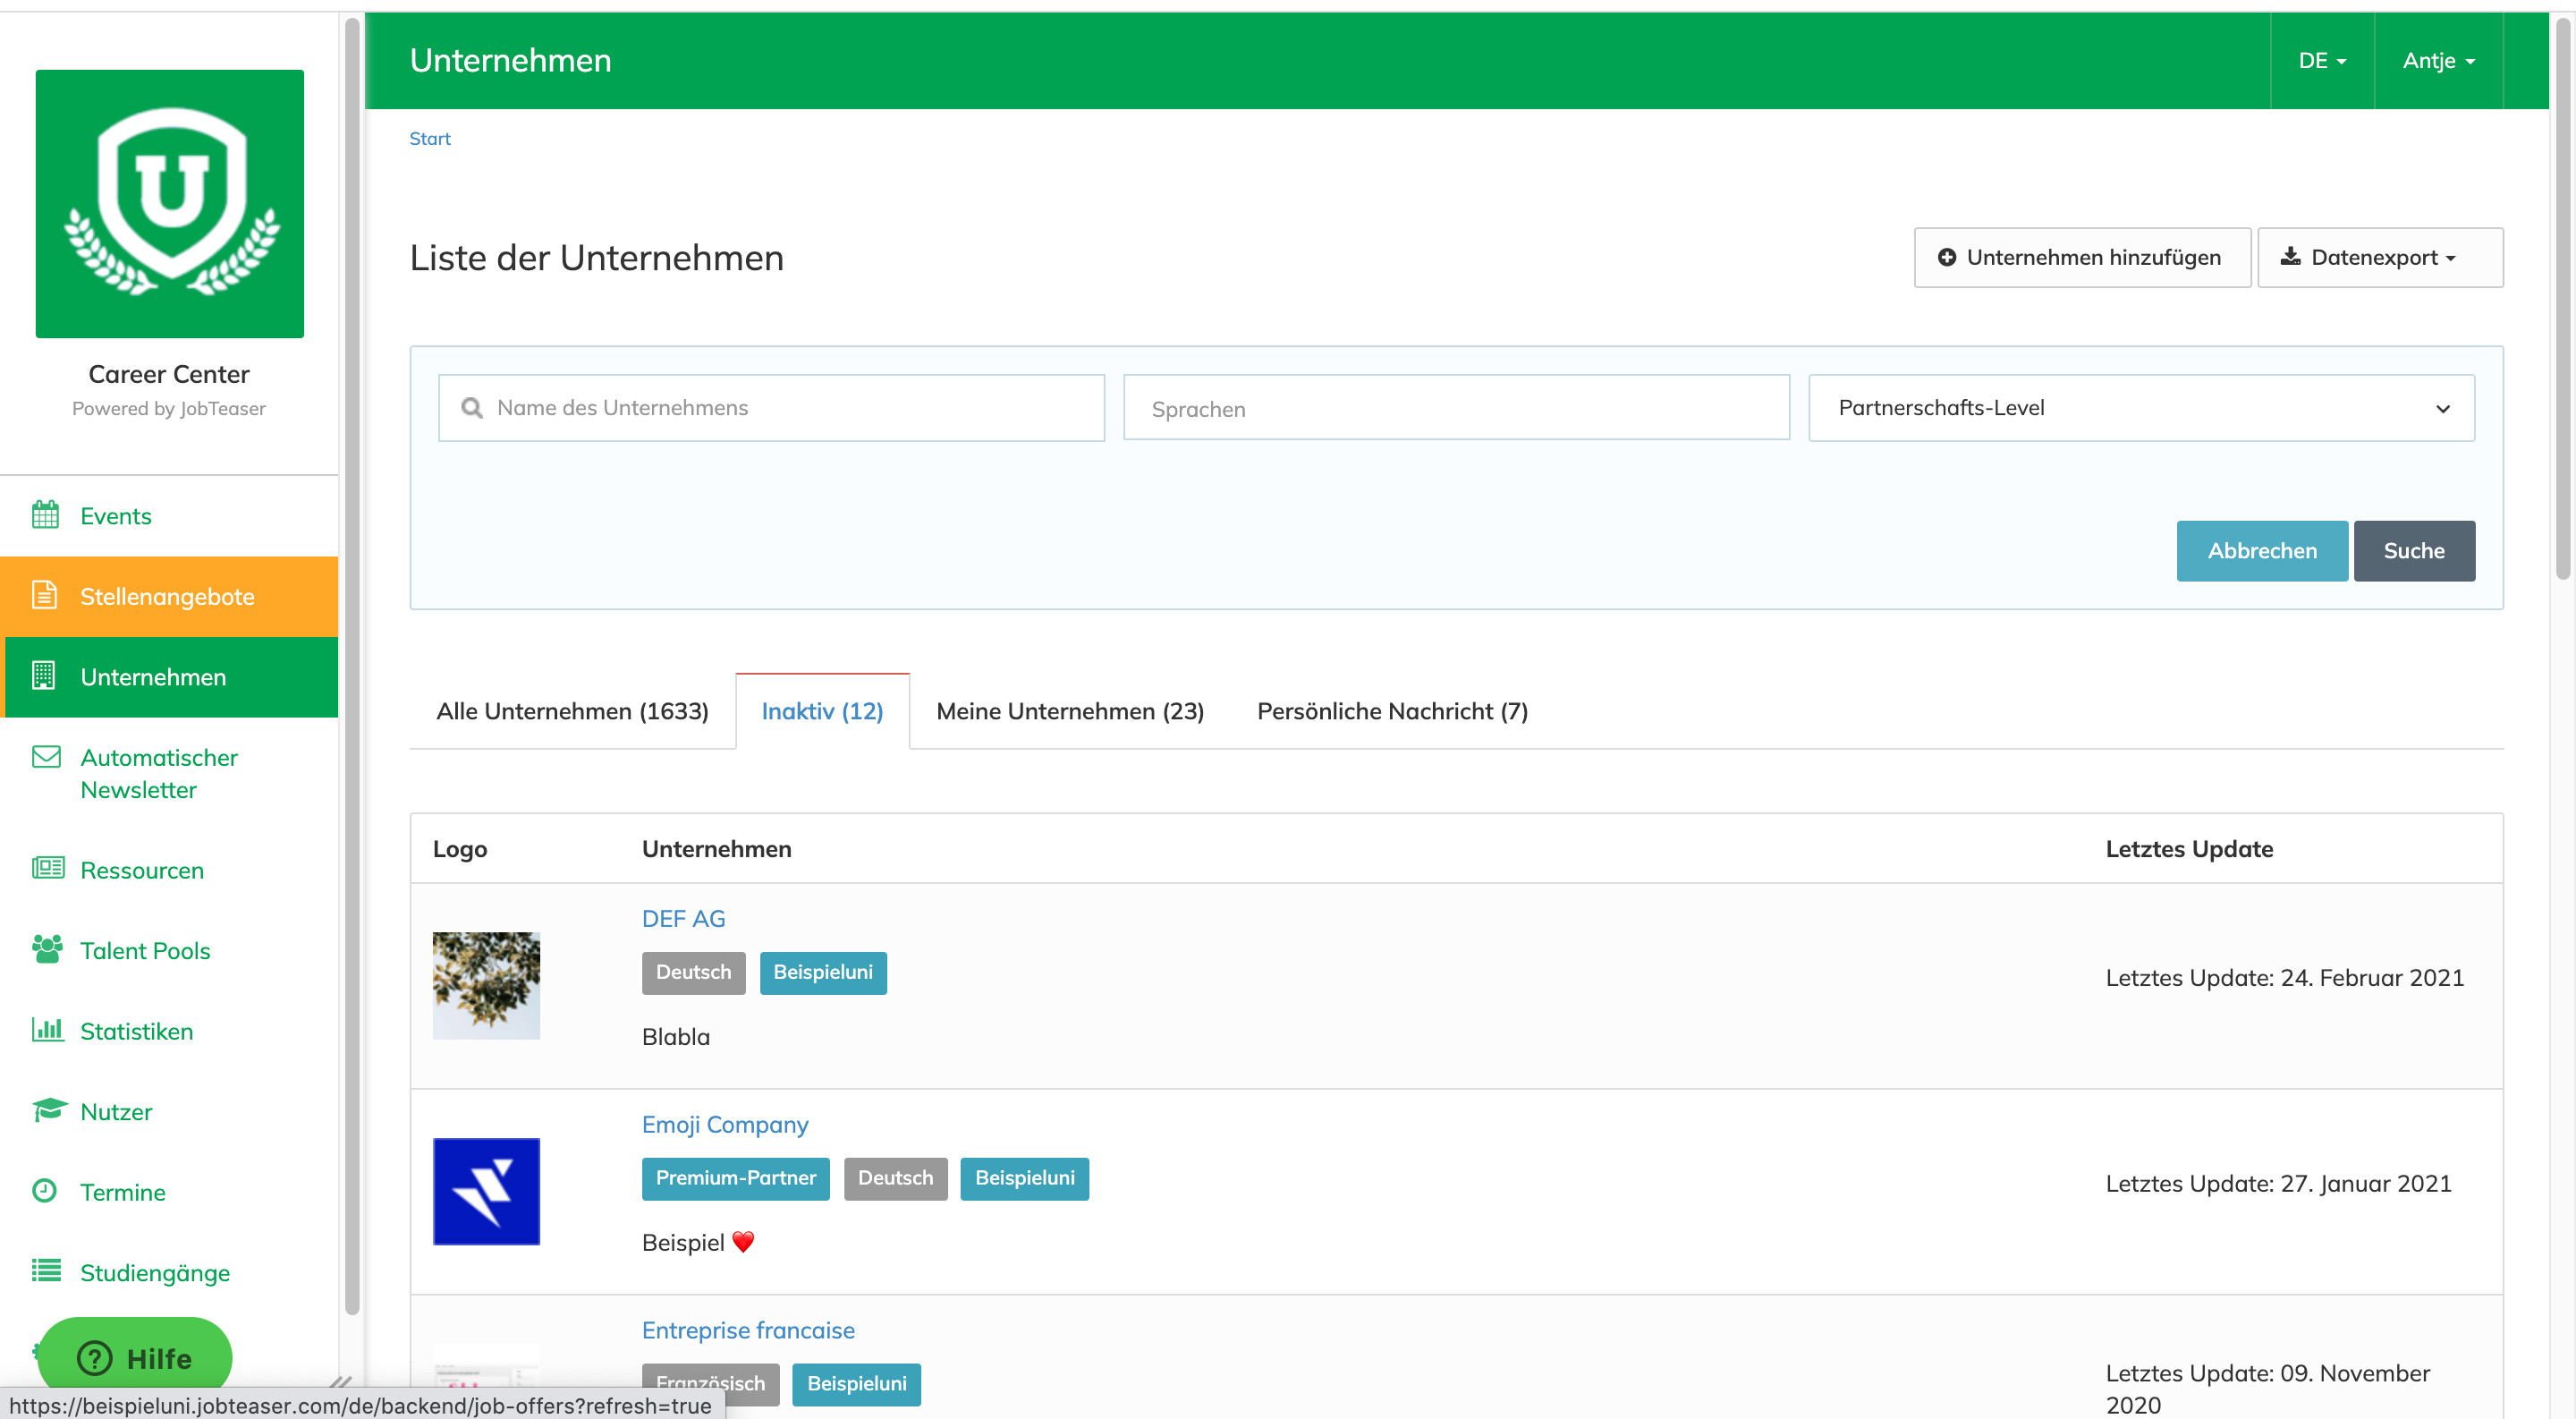Click the Termine clock icon

pos(45,1191)
